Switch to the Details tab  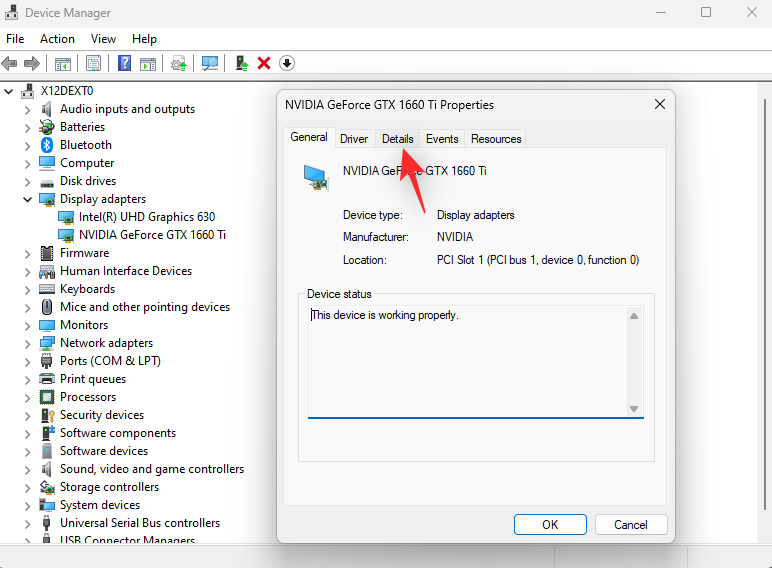pyautogui.click(x=397, y=139)
